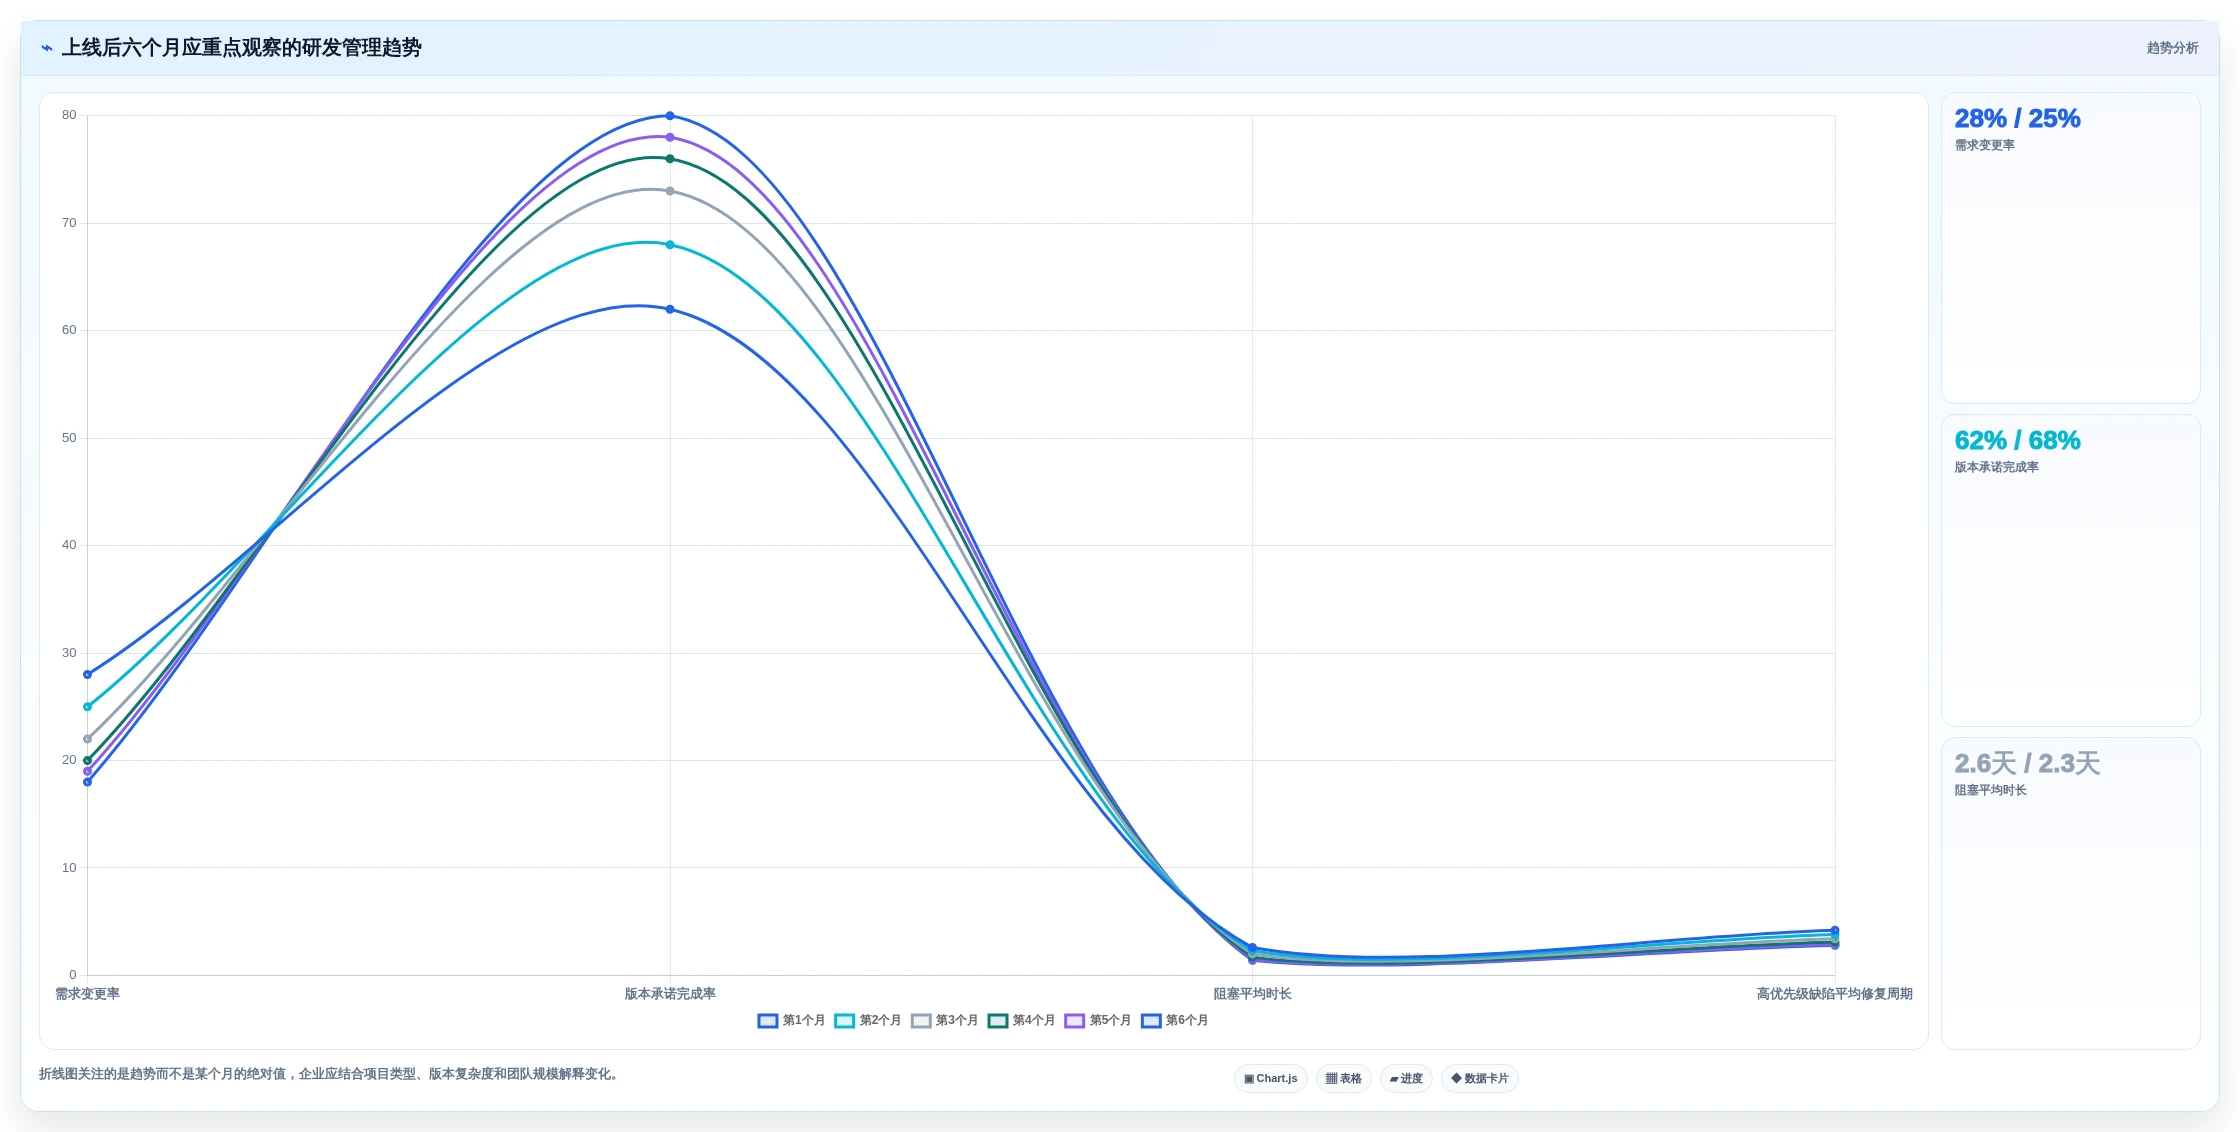Click the y-axis label 10
Screen dimensions: 2240x1132
[x=69, y=868]
